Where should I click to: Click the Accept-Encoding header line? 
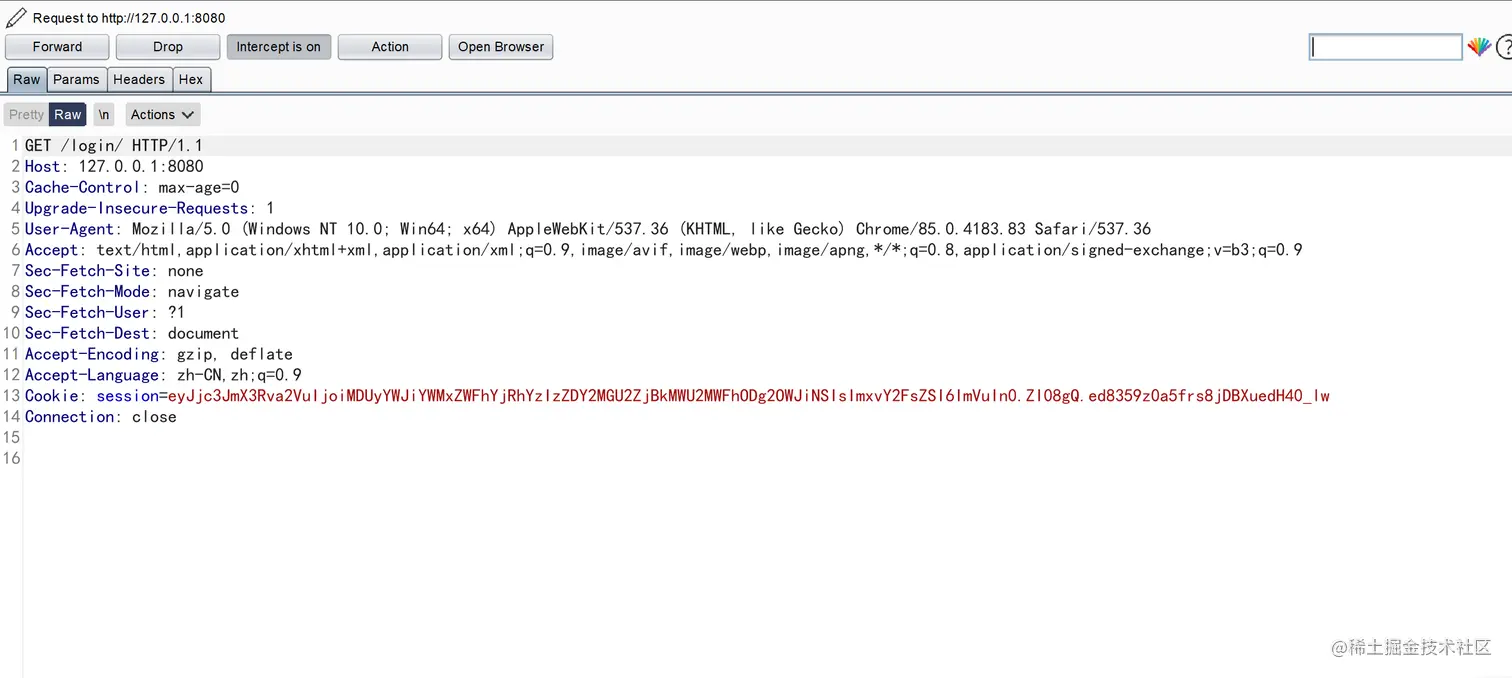[x=159, y=355]
